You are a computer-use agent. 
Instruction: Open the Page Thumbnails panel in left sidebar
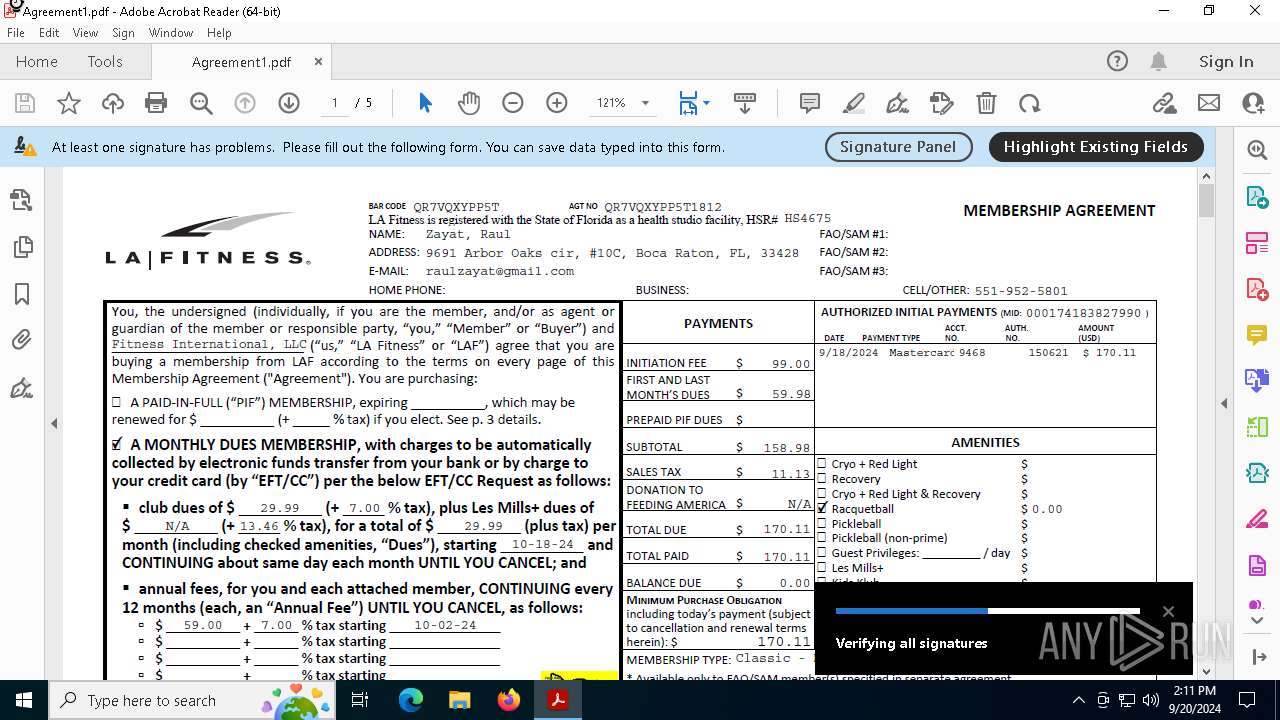22,247
